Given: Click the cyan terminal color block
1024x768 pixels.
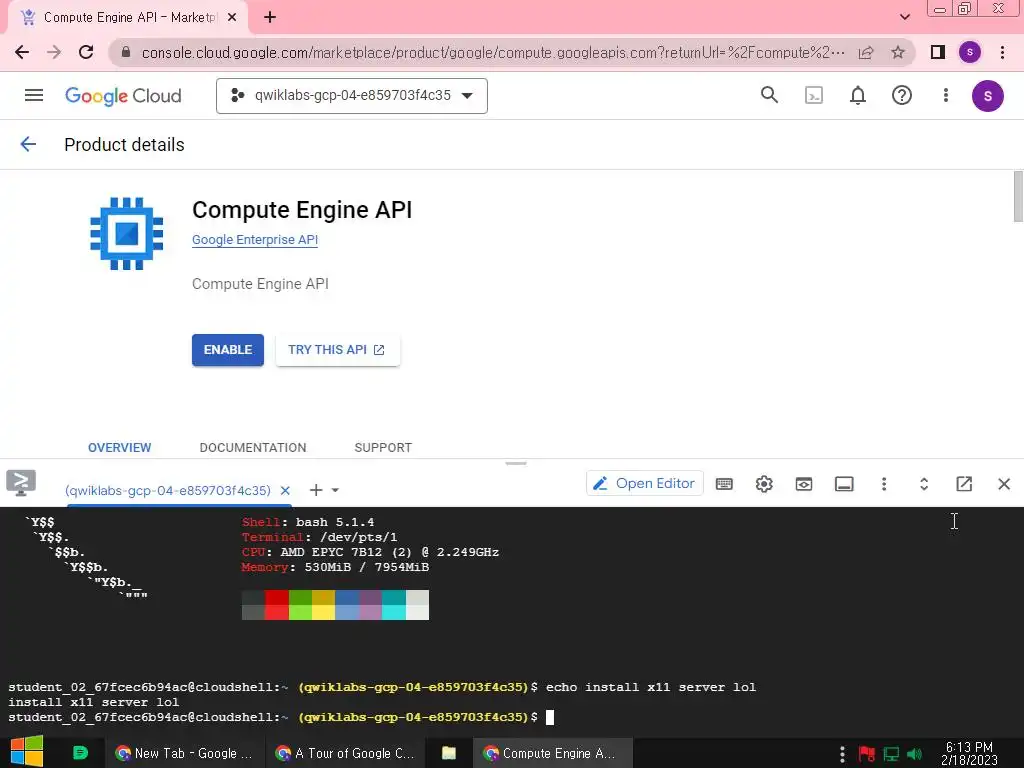Looking at the screenshot, I should click(x=394, y=605).
